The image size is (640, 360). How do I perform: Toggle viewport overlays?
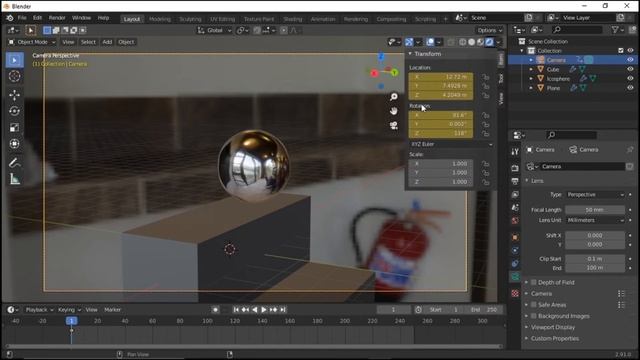click(430, 42)
